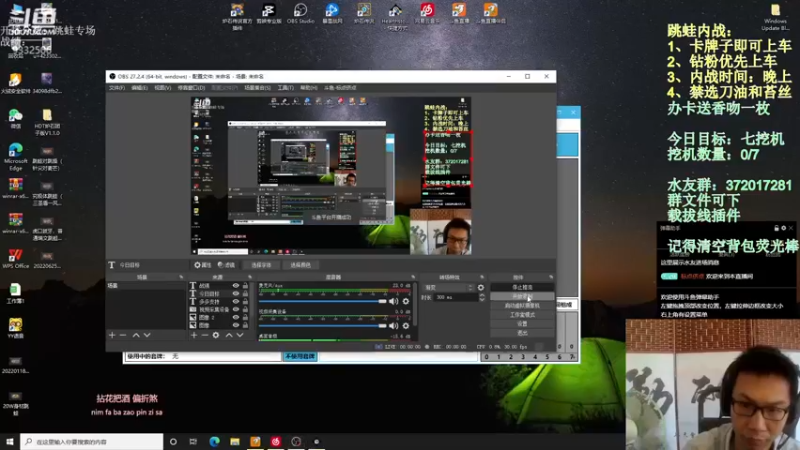Move source up with the arrow icon
The width and height of the screenshot is (800, 450).
(229, 335)
